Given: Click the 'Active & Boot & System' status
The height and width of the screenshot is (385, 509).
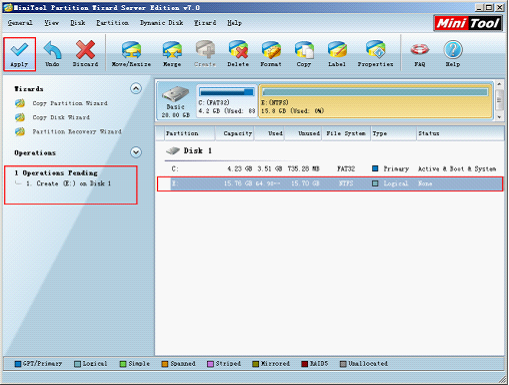Looking at the screenshot, I should pos(457,169).
